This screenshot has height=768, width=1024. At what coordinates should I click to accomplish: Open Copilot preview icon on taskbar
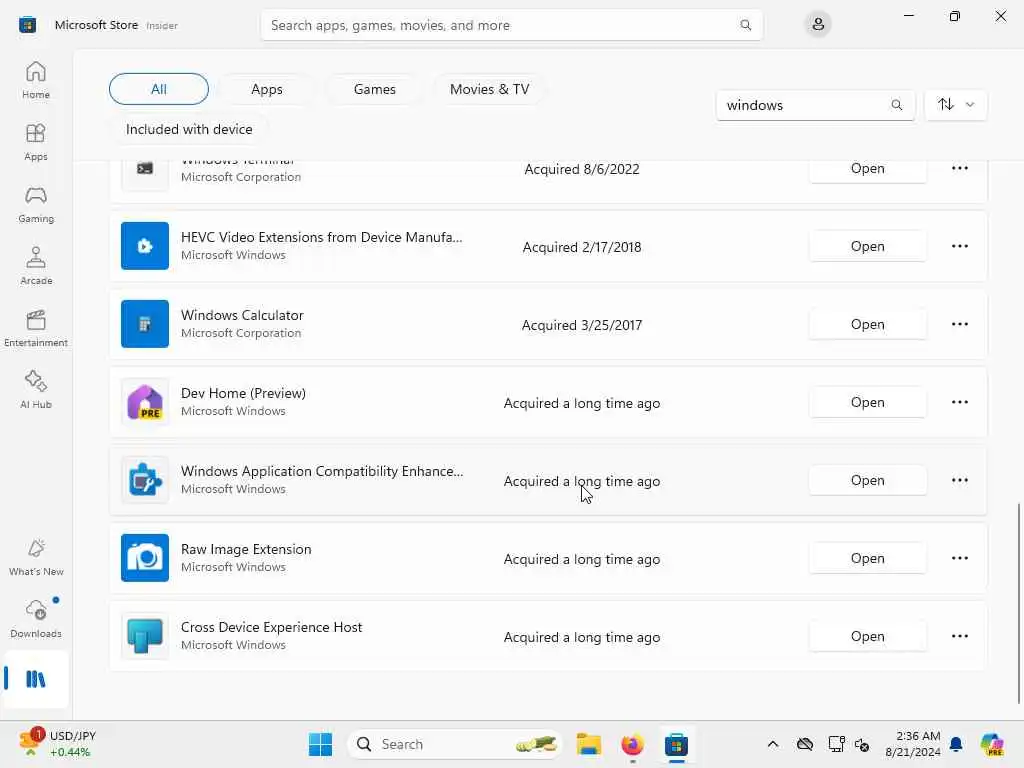pos(992,744)
